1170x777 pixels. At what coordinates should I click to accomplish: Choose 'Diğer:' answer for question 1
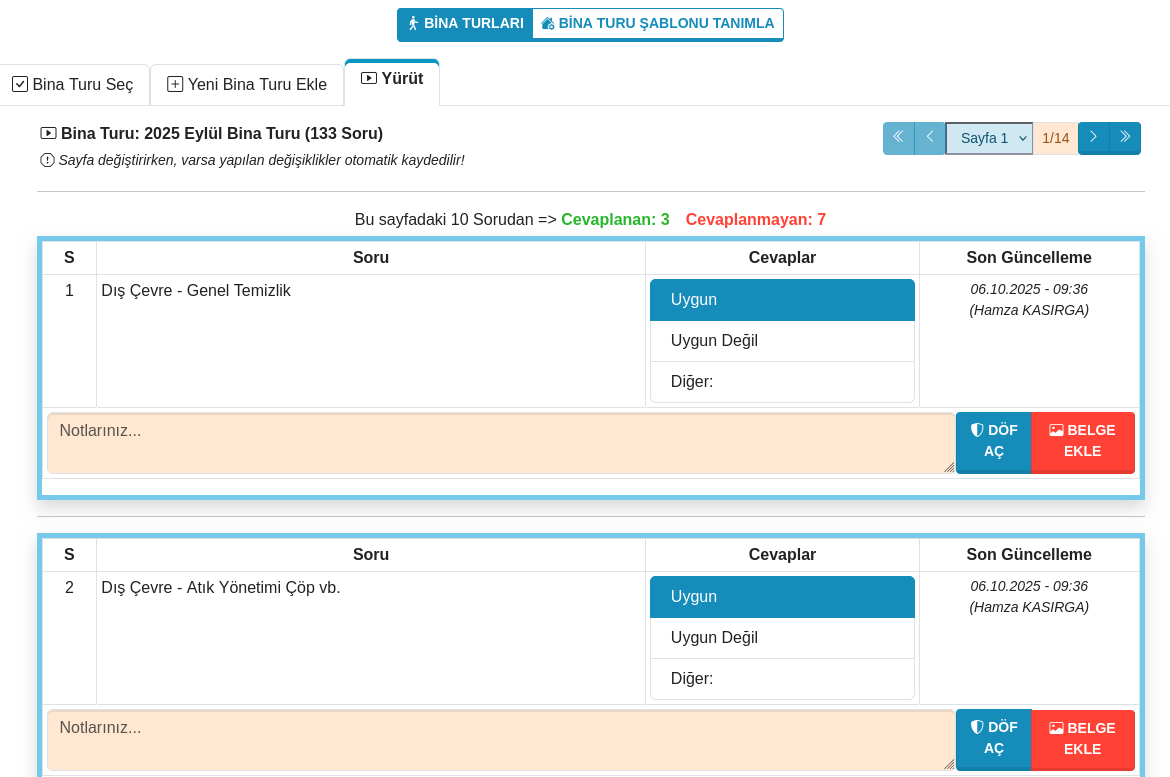click(782, 382)
